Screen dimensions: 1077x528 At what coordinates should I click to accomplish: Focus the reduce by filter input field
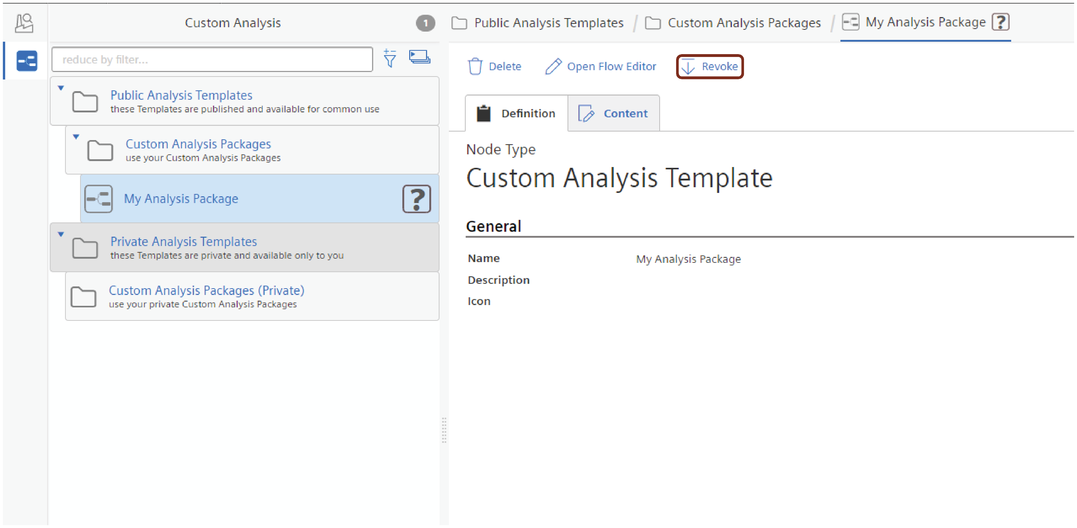[212, 60]
